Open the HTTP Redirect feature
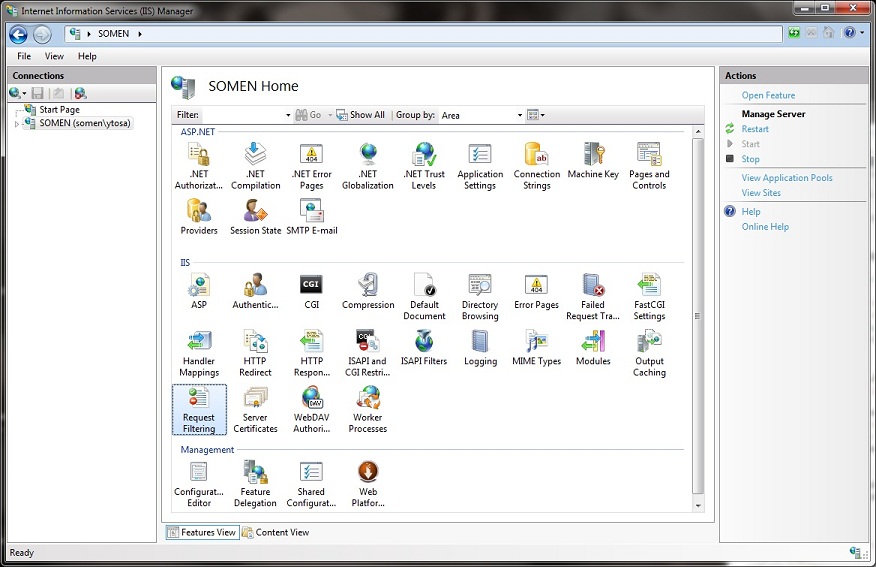 point(255,353)
